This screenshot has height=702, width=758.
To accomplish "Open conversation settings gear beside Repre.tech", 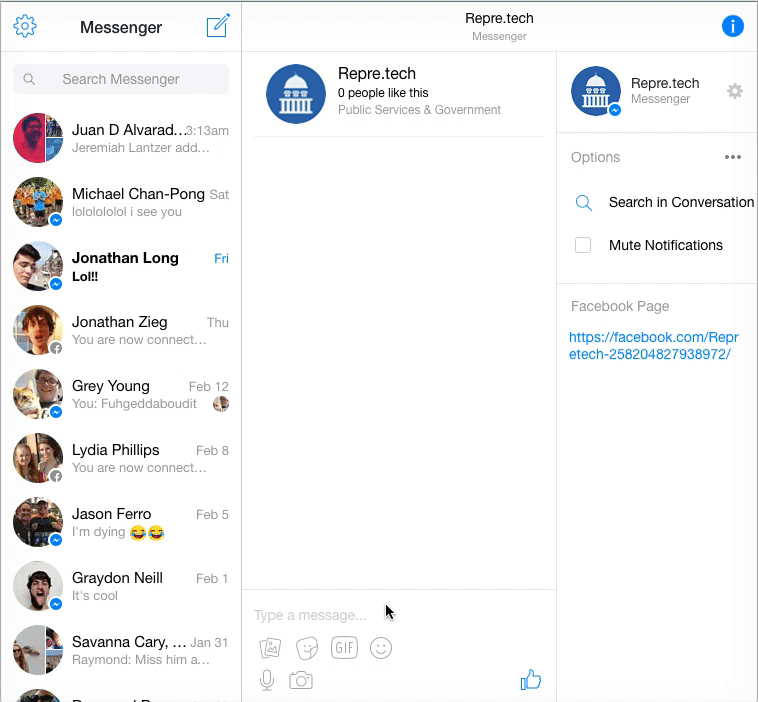I will click(x=734, y=91).
